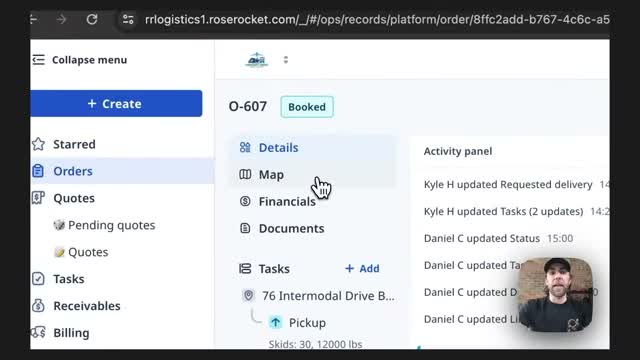The height and width of the screenshot is (360, 640).
Task: Click the Pickup up-arrow icon
Action: pos(276,322)
